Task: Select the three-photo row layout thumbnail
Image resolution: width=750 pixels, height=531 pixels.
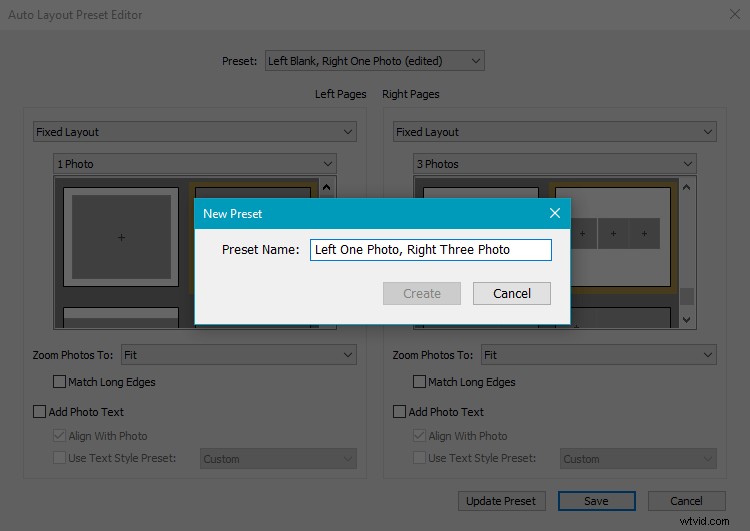Action: coord(620,237)
